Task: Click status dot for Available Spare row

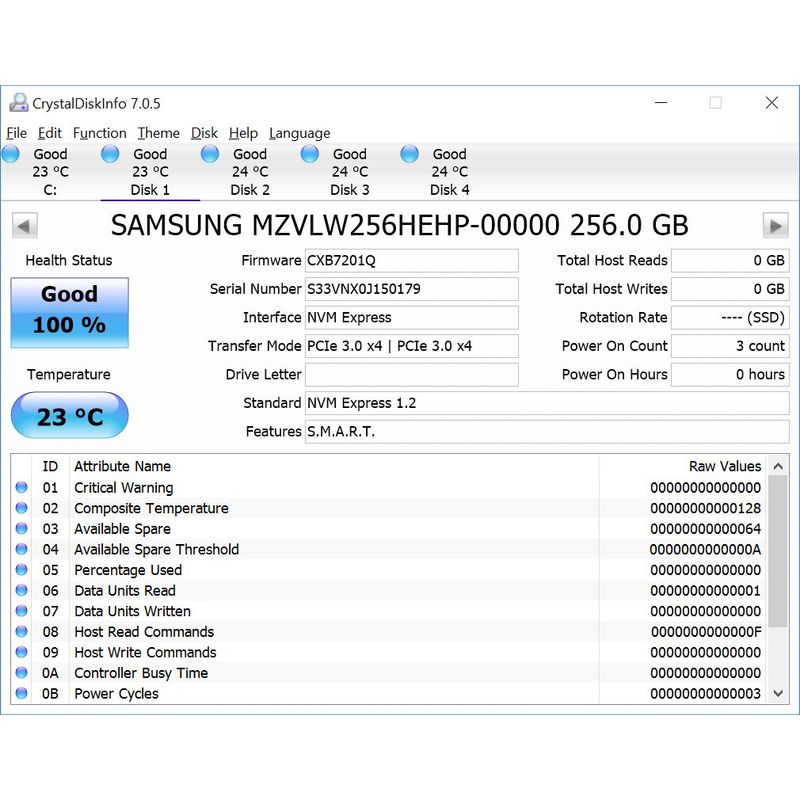Action: pyautogui.click(x=21, y=529)
